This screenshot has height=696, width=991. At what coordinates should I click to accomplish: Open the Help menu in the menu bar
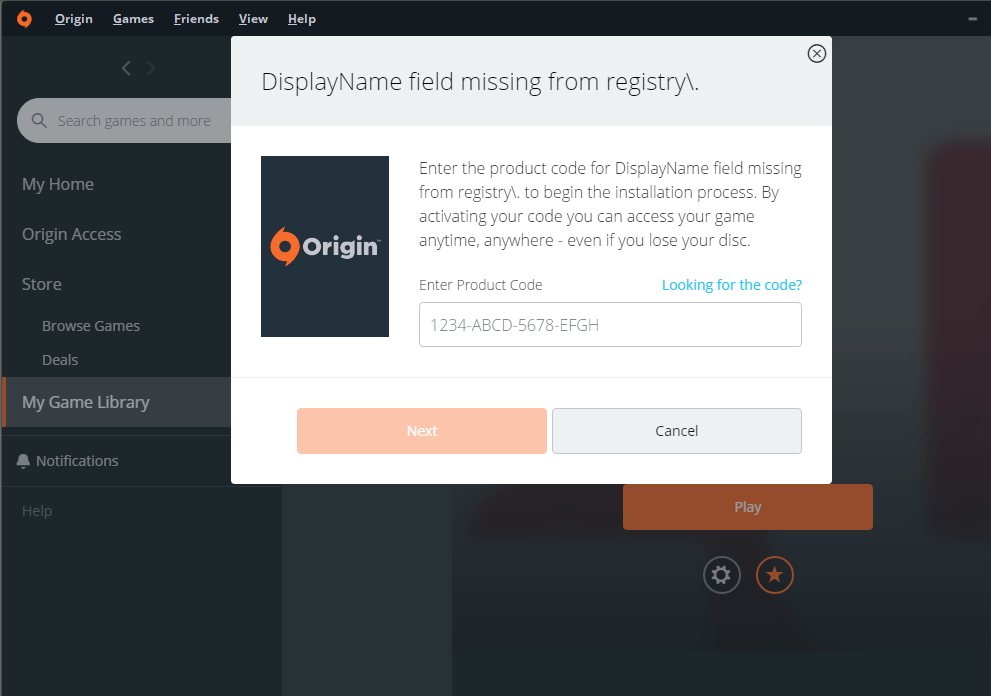pyautogui.click(x=301, y=19)
